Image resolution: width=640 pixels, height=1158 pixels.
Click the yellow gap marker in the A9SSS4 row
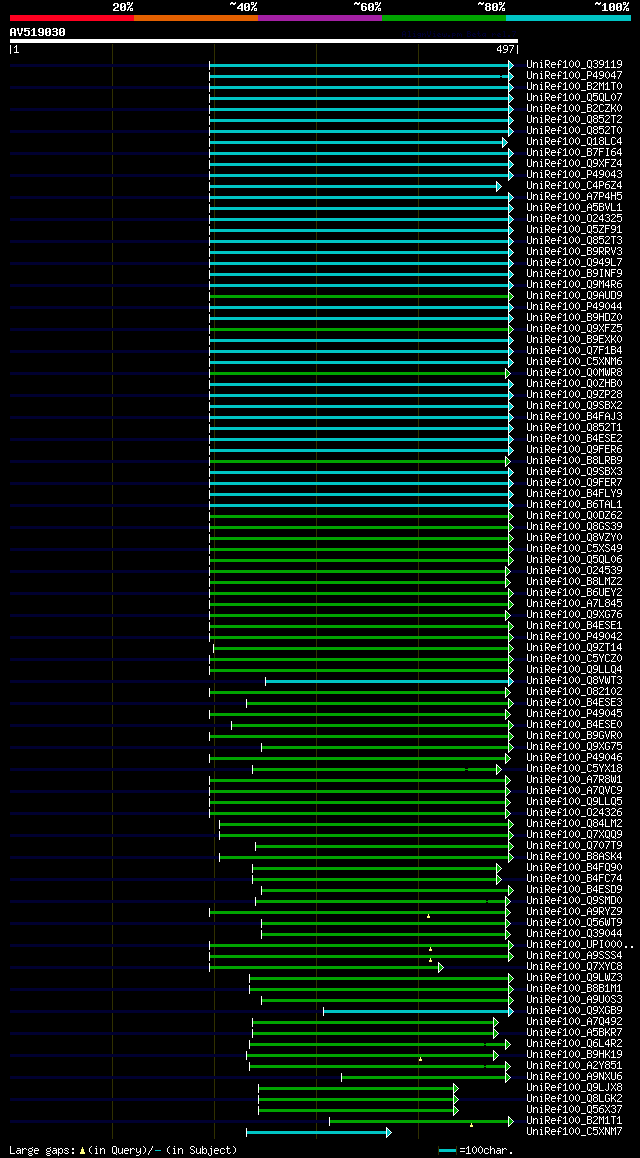coord(430,960)
